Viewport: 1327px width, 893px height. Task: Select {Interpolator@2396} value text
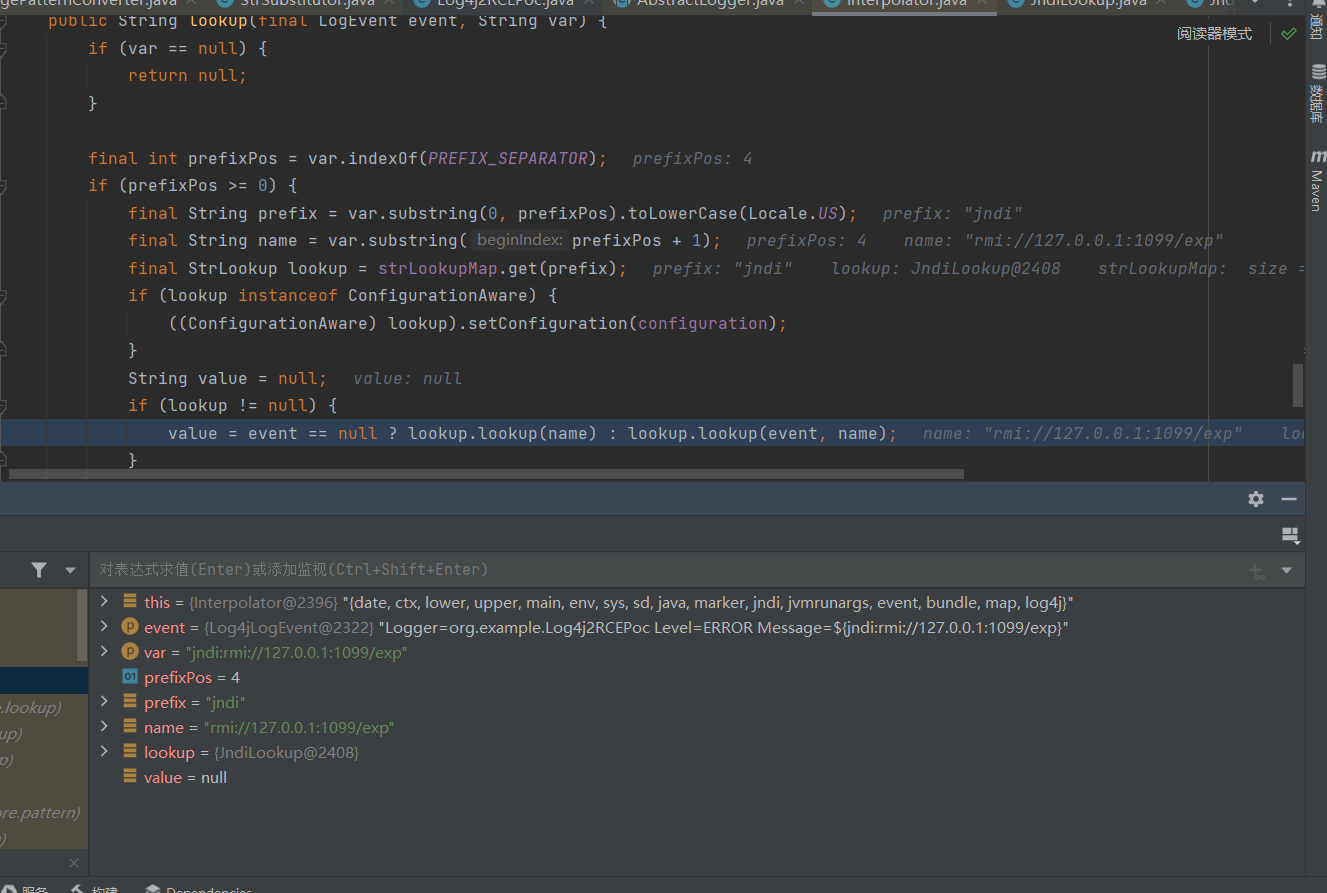[264, 602]
